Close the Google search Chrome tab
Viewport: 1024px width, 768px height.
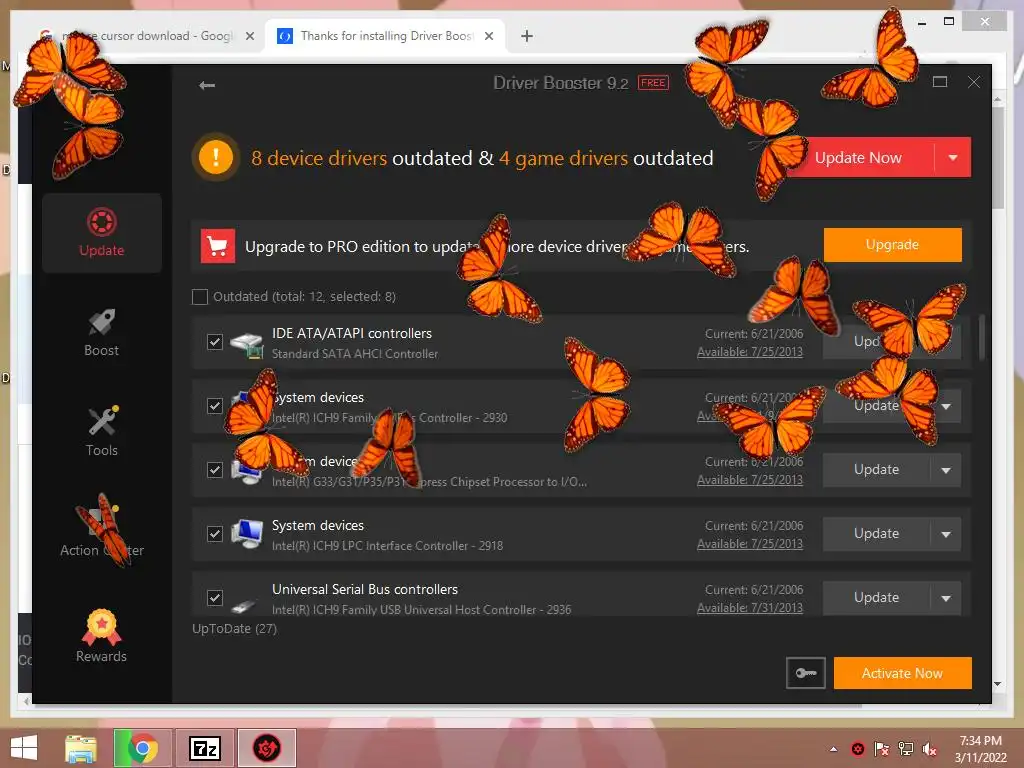tap(249, 36)
